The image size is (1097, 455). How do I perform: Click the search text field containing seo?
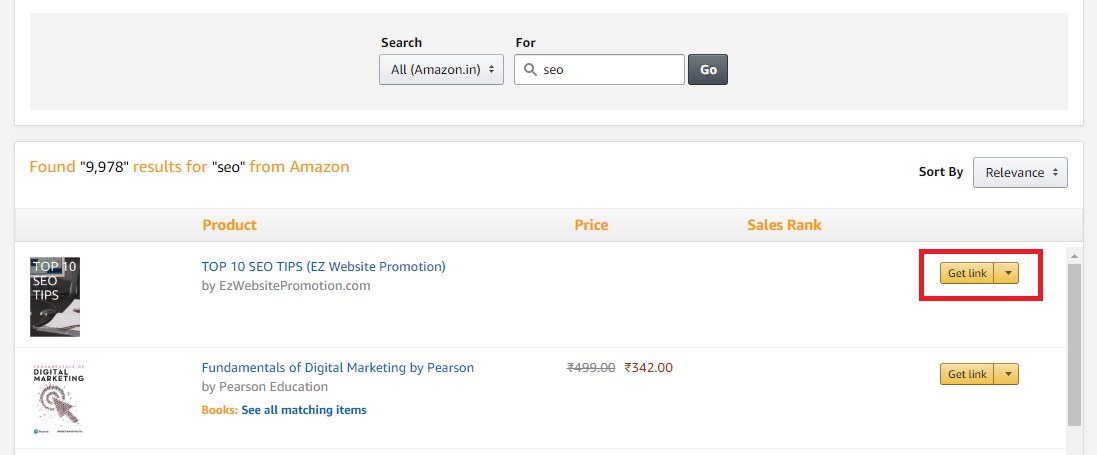tap(599, 70)
